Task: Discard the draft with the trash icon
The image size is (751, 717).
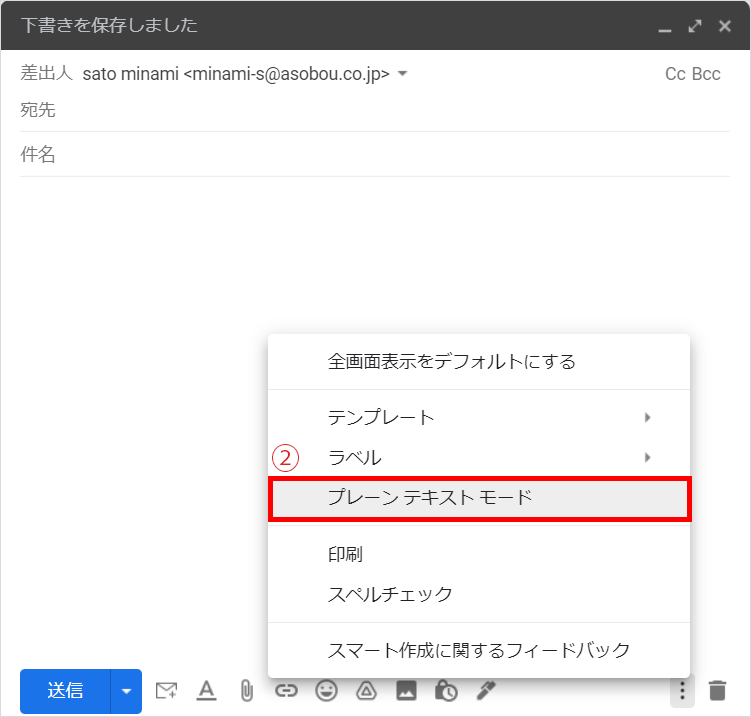Action: [x=717, y=691]
